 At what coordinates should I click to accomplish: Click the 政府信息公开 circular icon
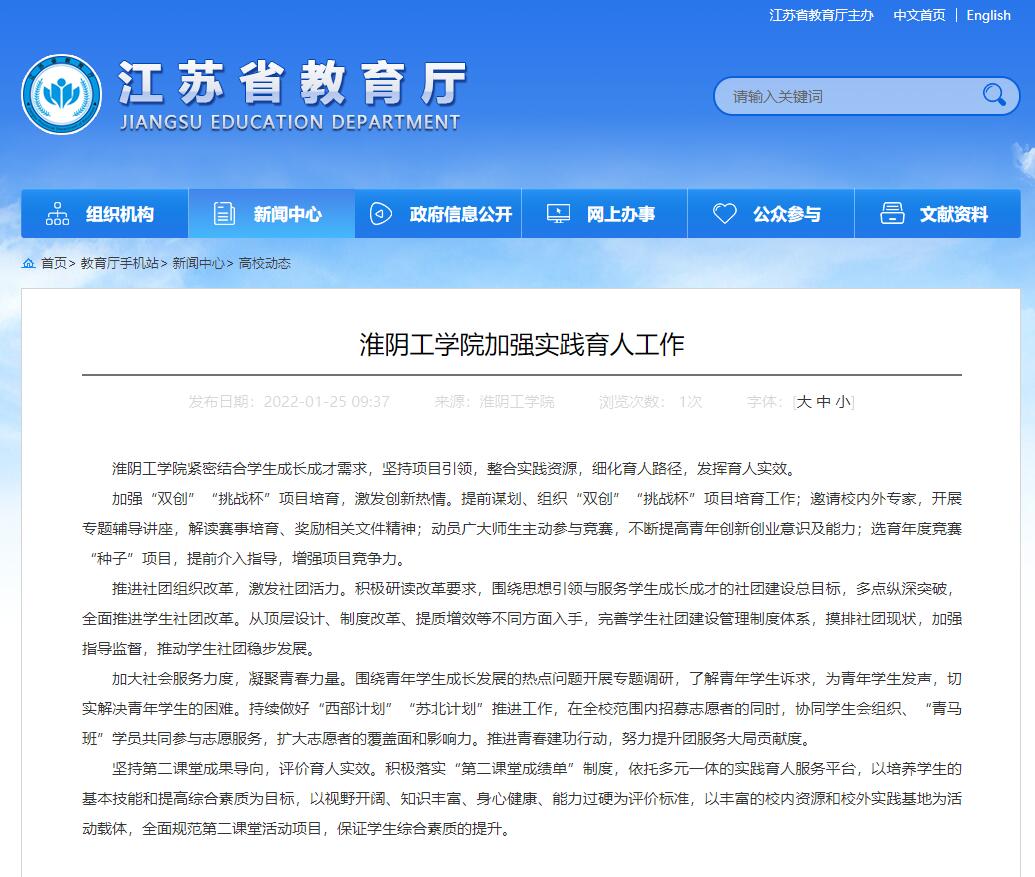pos(380,214)
